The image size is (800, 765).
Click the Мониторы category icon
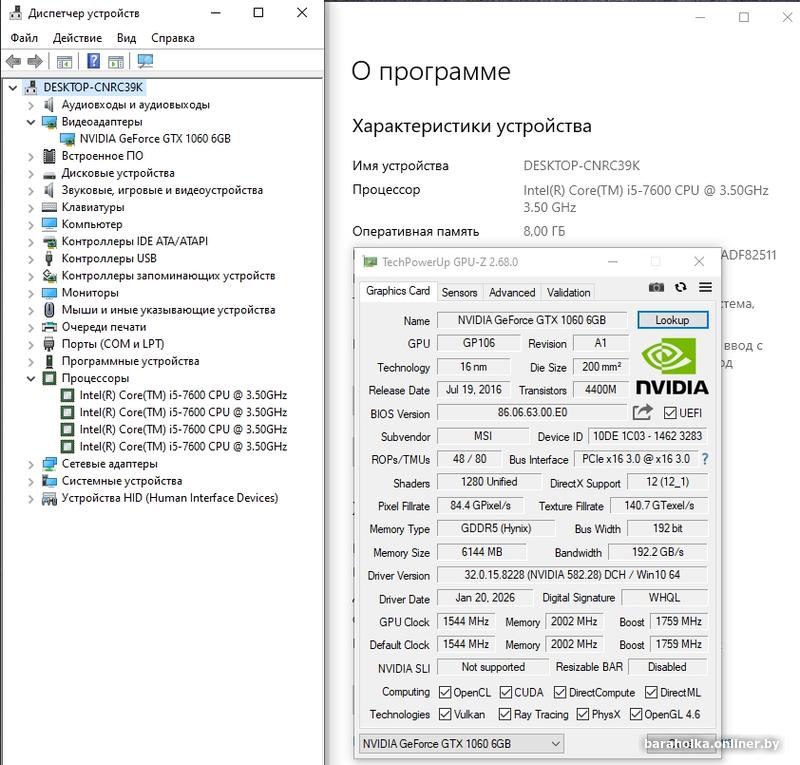coord(49,293)
